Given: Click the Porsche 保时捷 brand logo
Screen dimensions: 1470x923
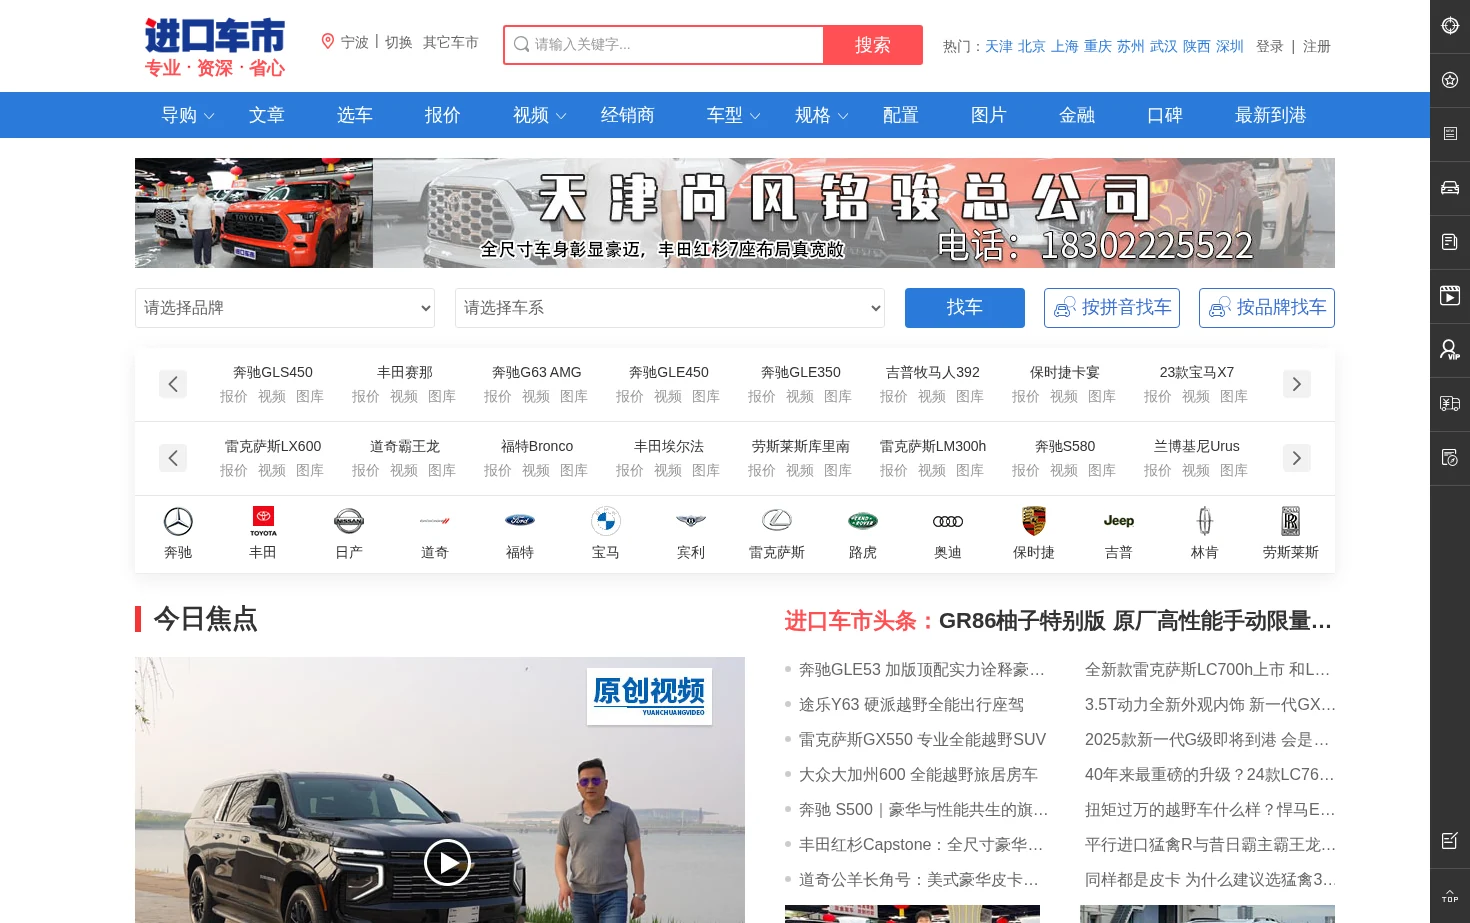Looking at the screenshot, I should coord(1034,521).
